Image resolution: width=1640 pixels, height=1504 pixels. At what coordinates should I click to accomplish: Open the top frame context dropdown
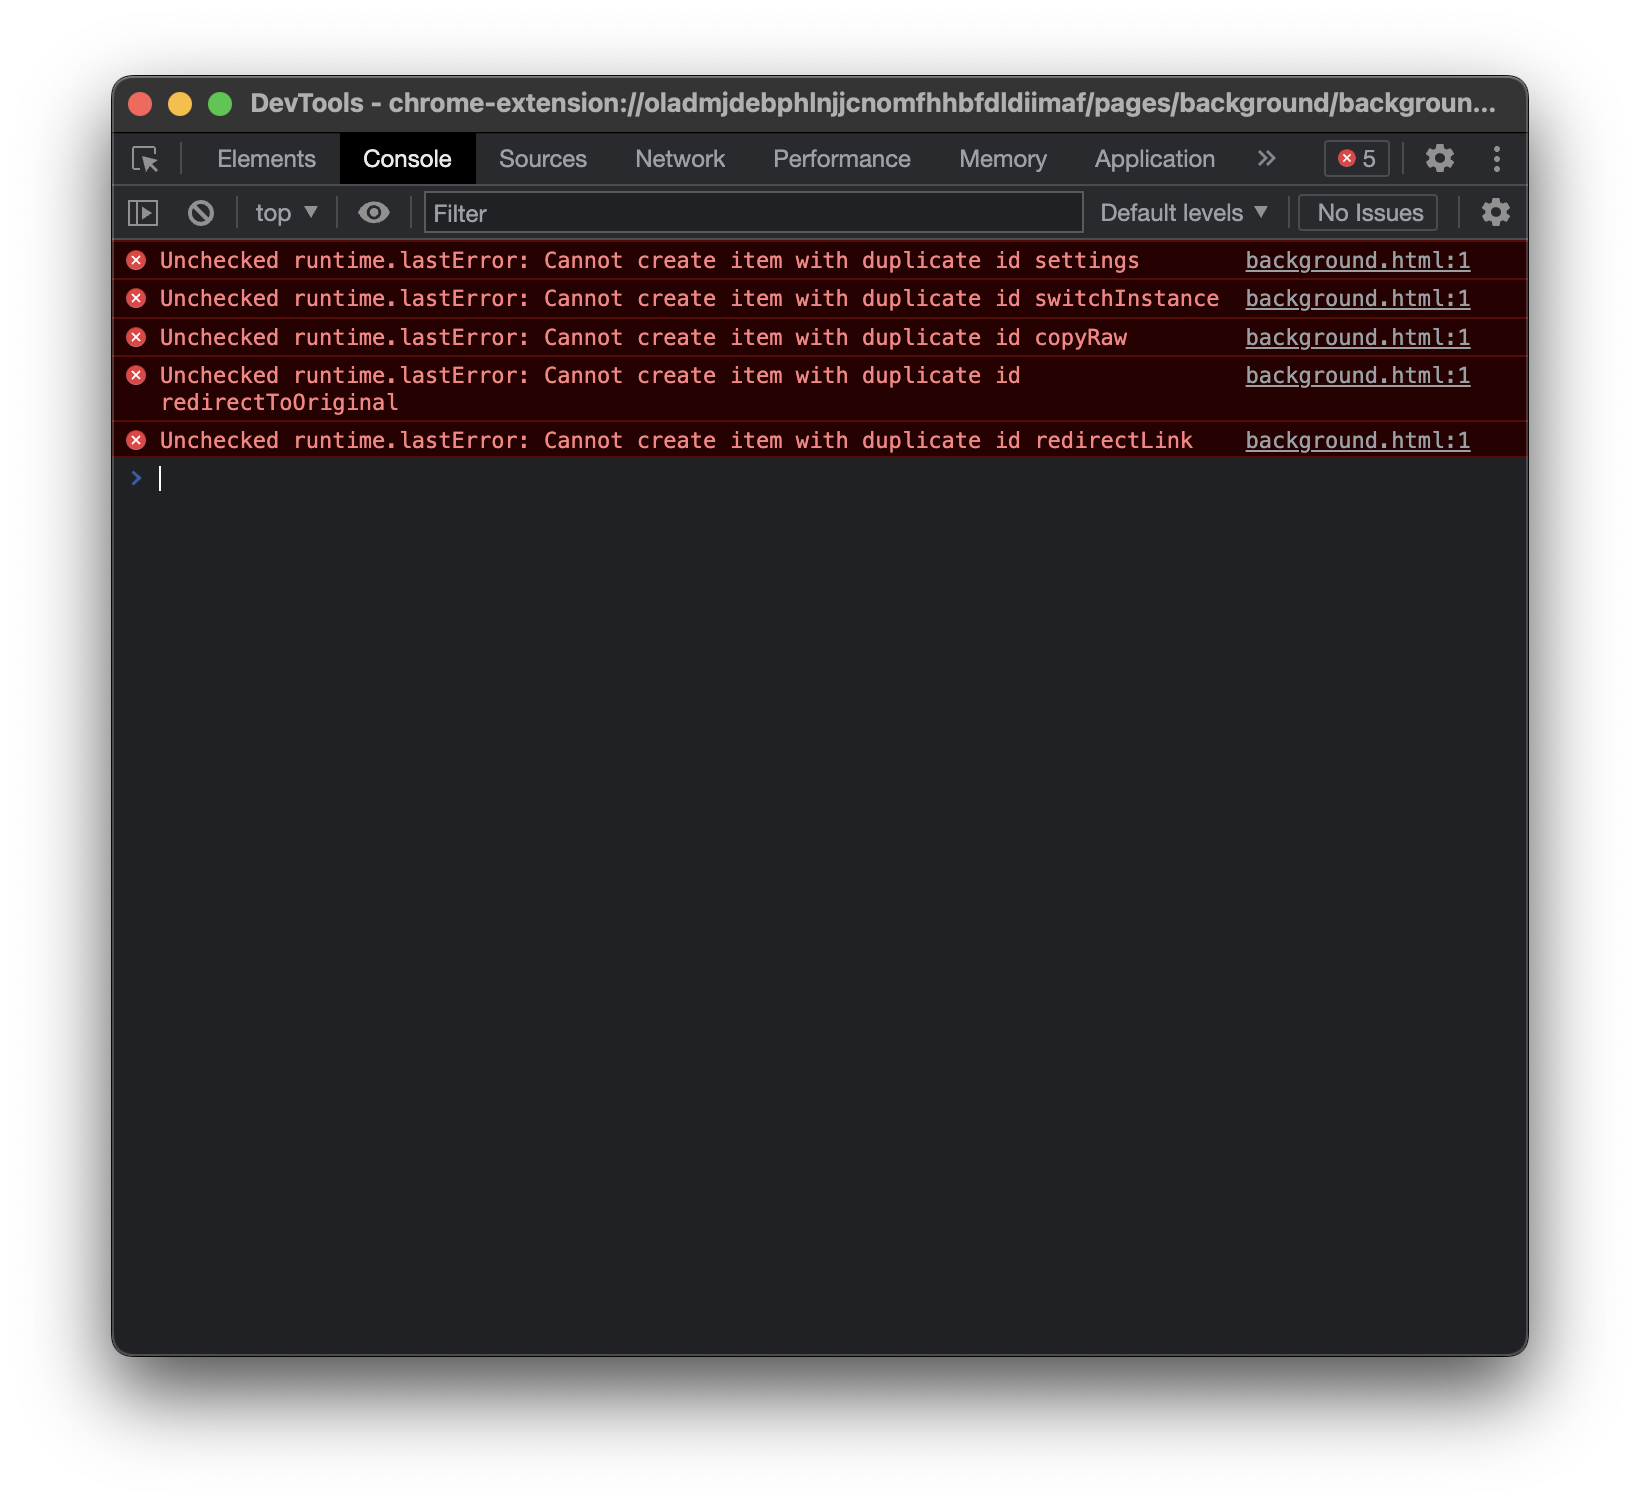point(284,212)
